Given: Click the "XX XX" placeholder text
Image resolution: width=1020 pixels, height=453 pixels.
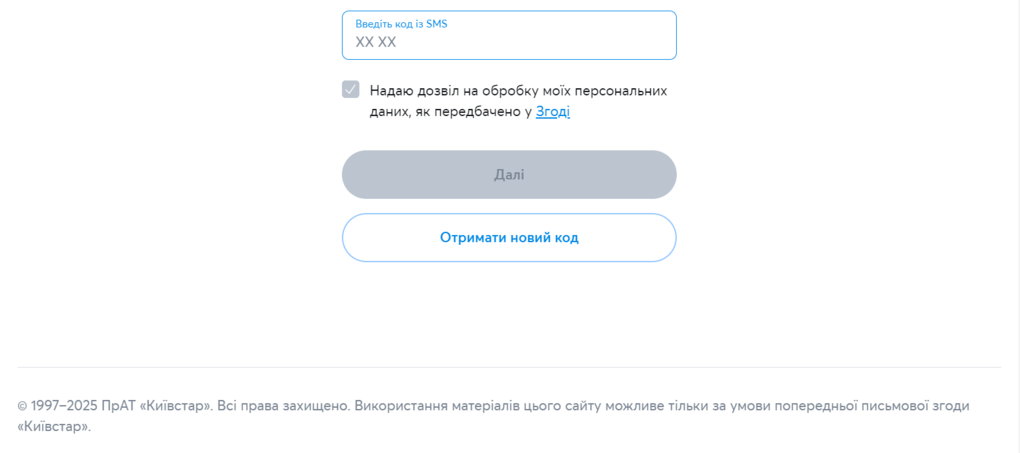Looking at the screenshot, I should 376,42.
